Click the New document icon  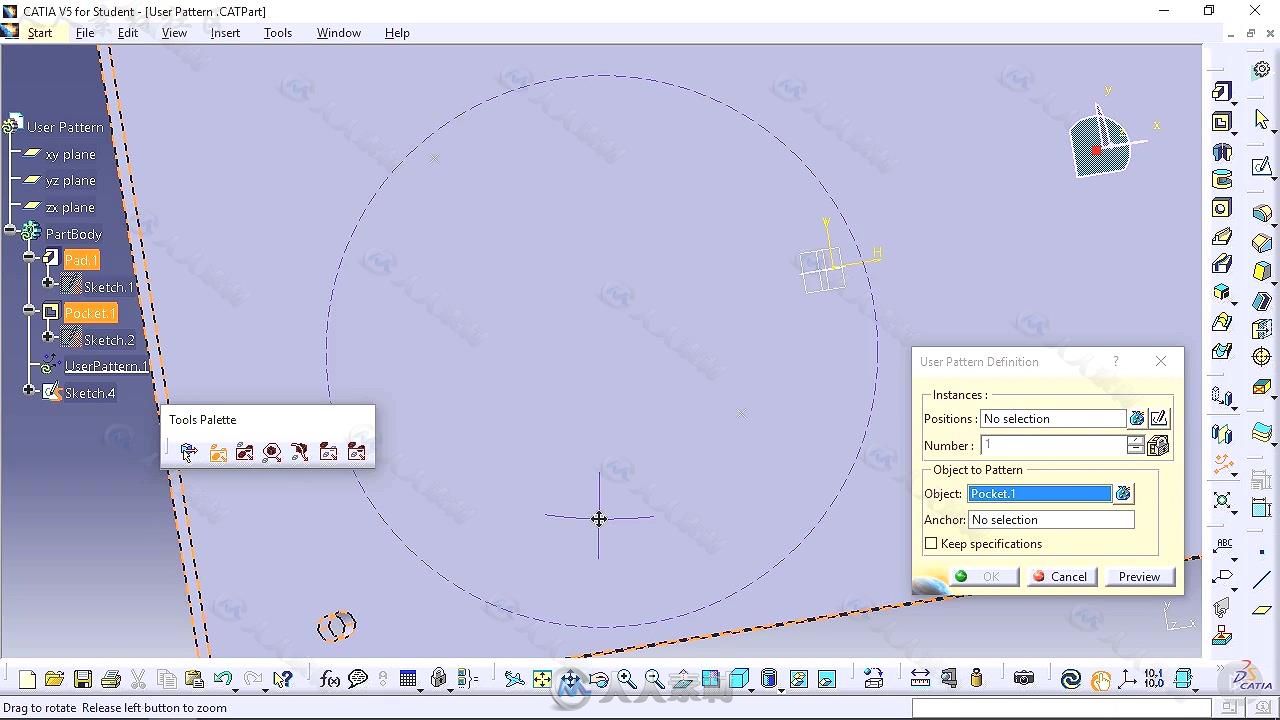(27, 679)
